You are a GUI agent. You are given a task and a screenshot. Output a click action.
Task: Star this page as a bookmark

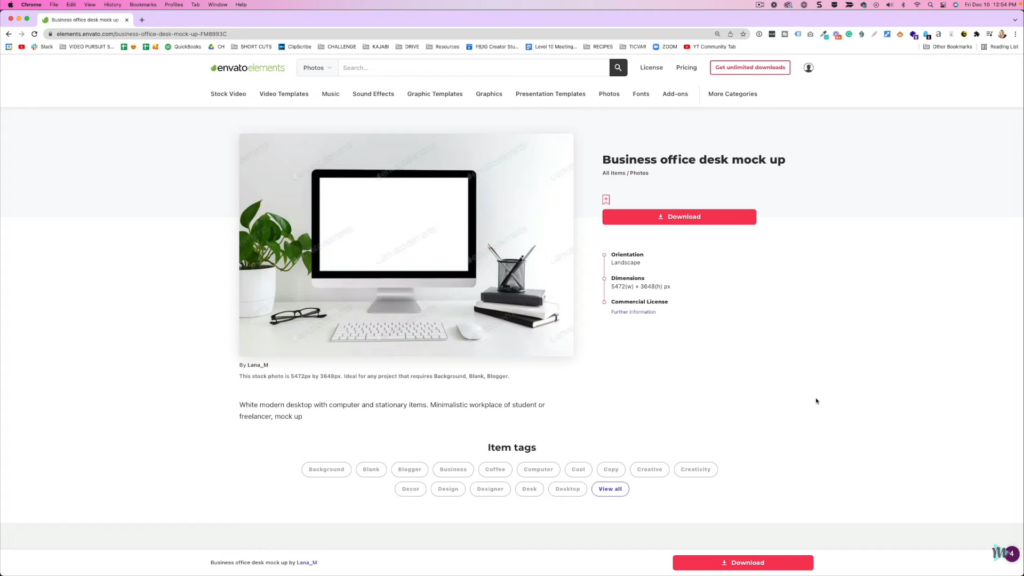[743, 34]
